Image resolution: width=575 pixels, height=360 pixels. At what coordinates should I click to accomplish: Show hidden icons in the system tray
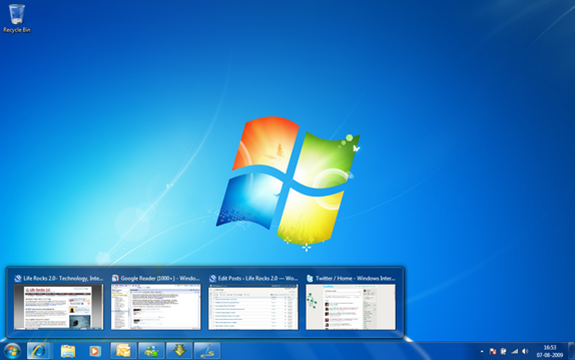click(x=482, y=352)
